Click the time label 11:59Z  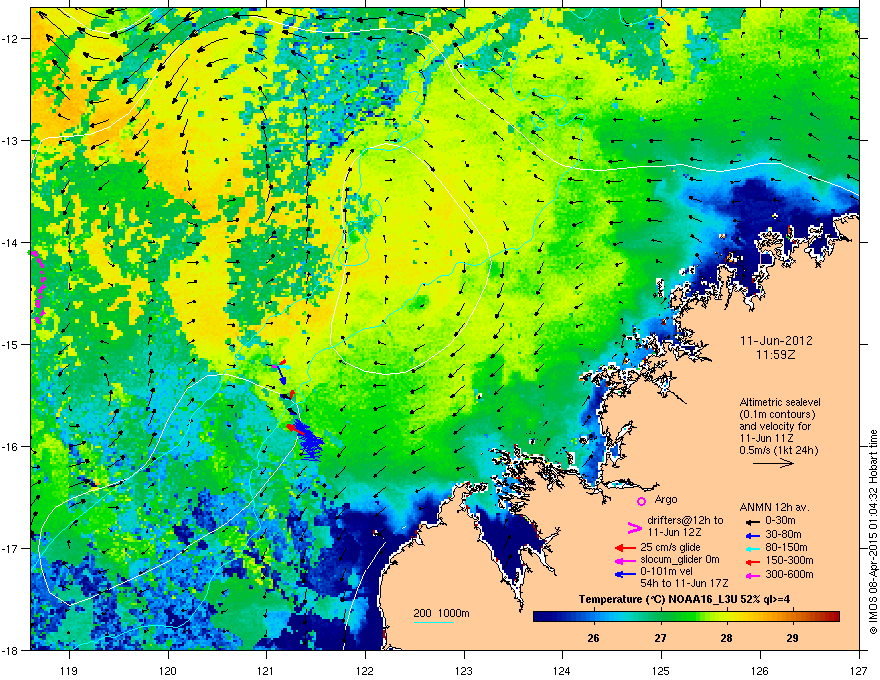(776, 355)
